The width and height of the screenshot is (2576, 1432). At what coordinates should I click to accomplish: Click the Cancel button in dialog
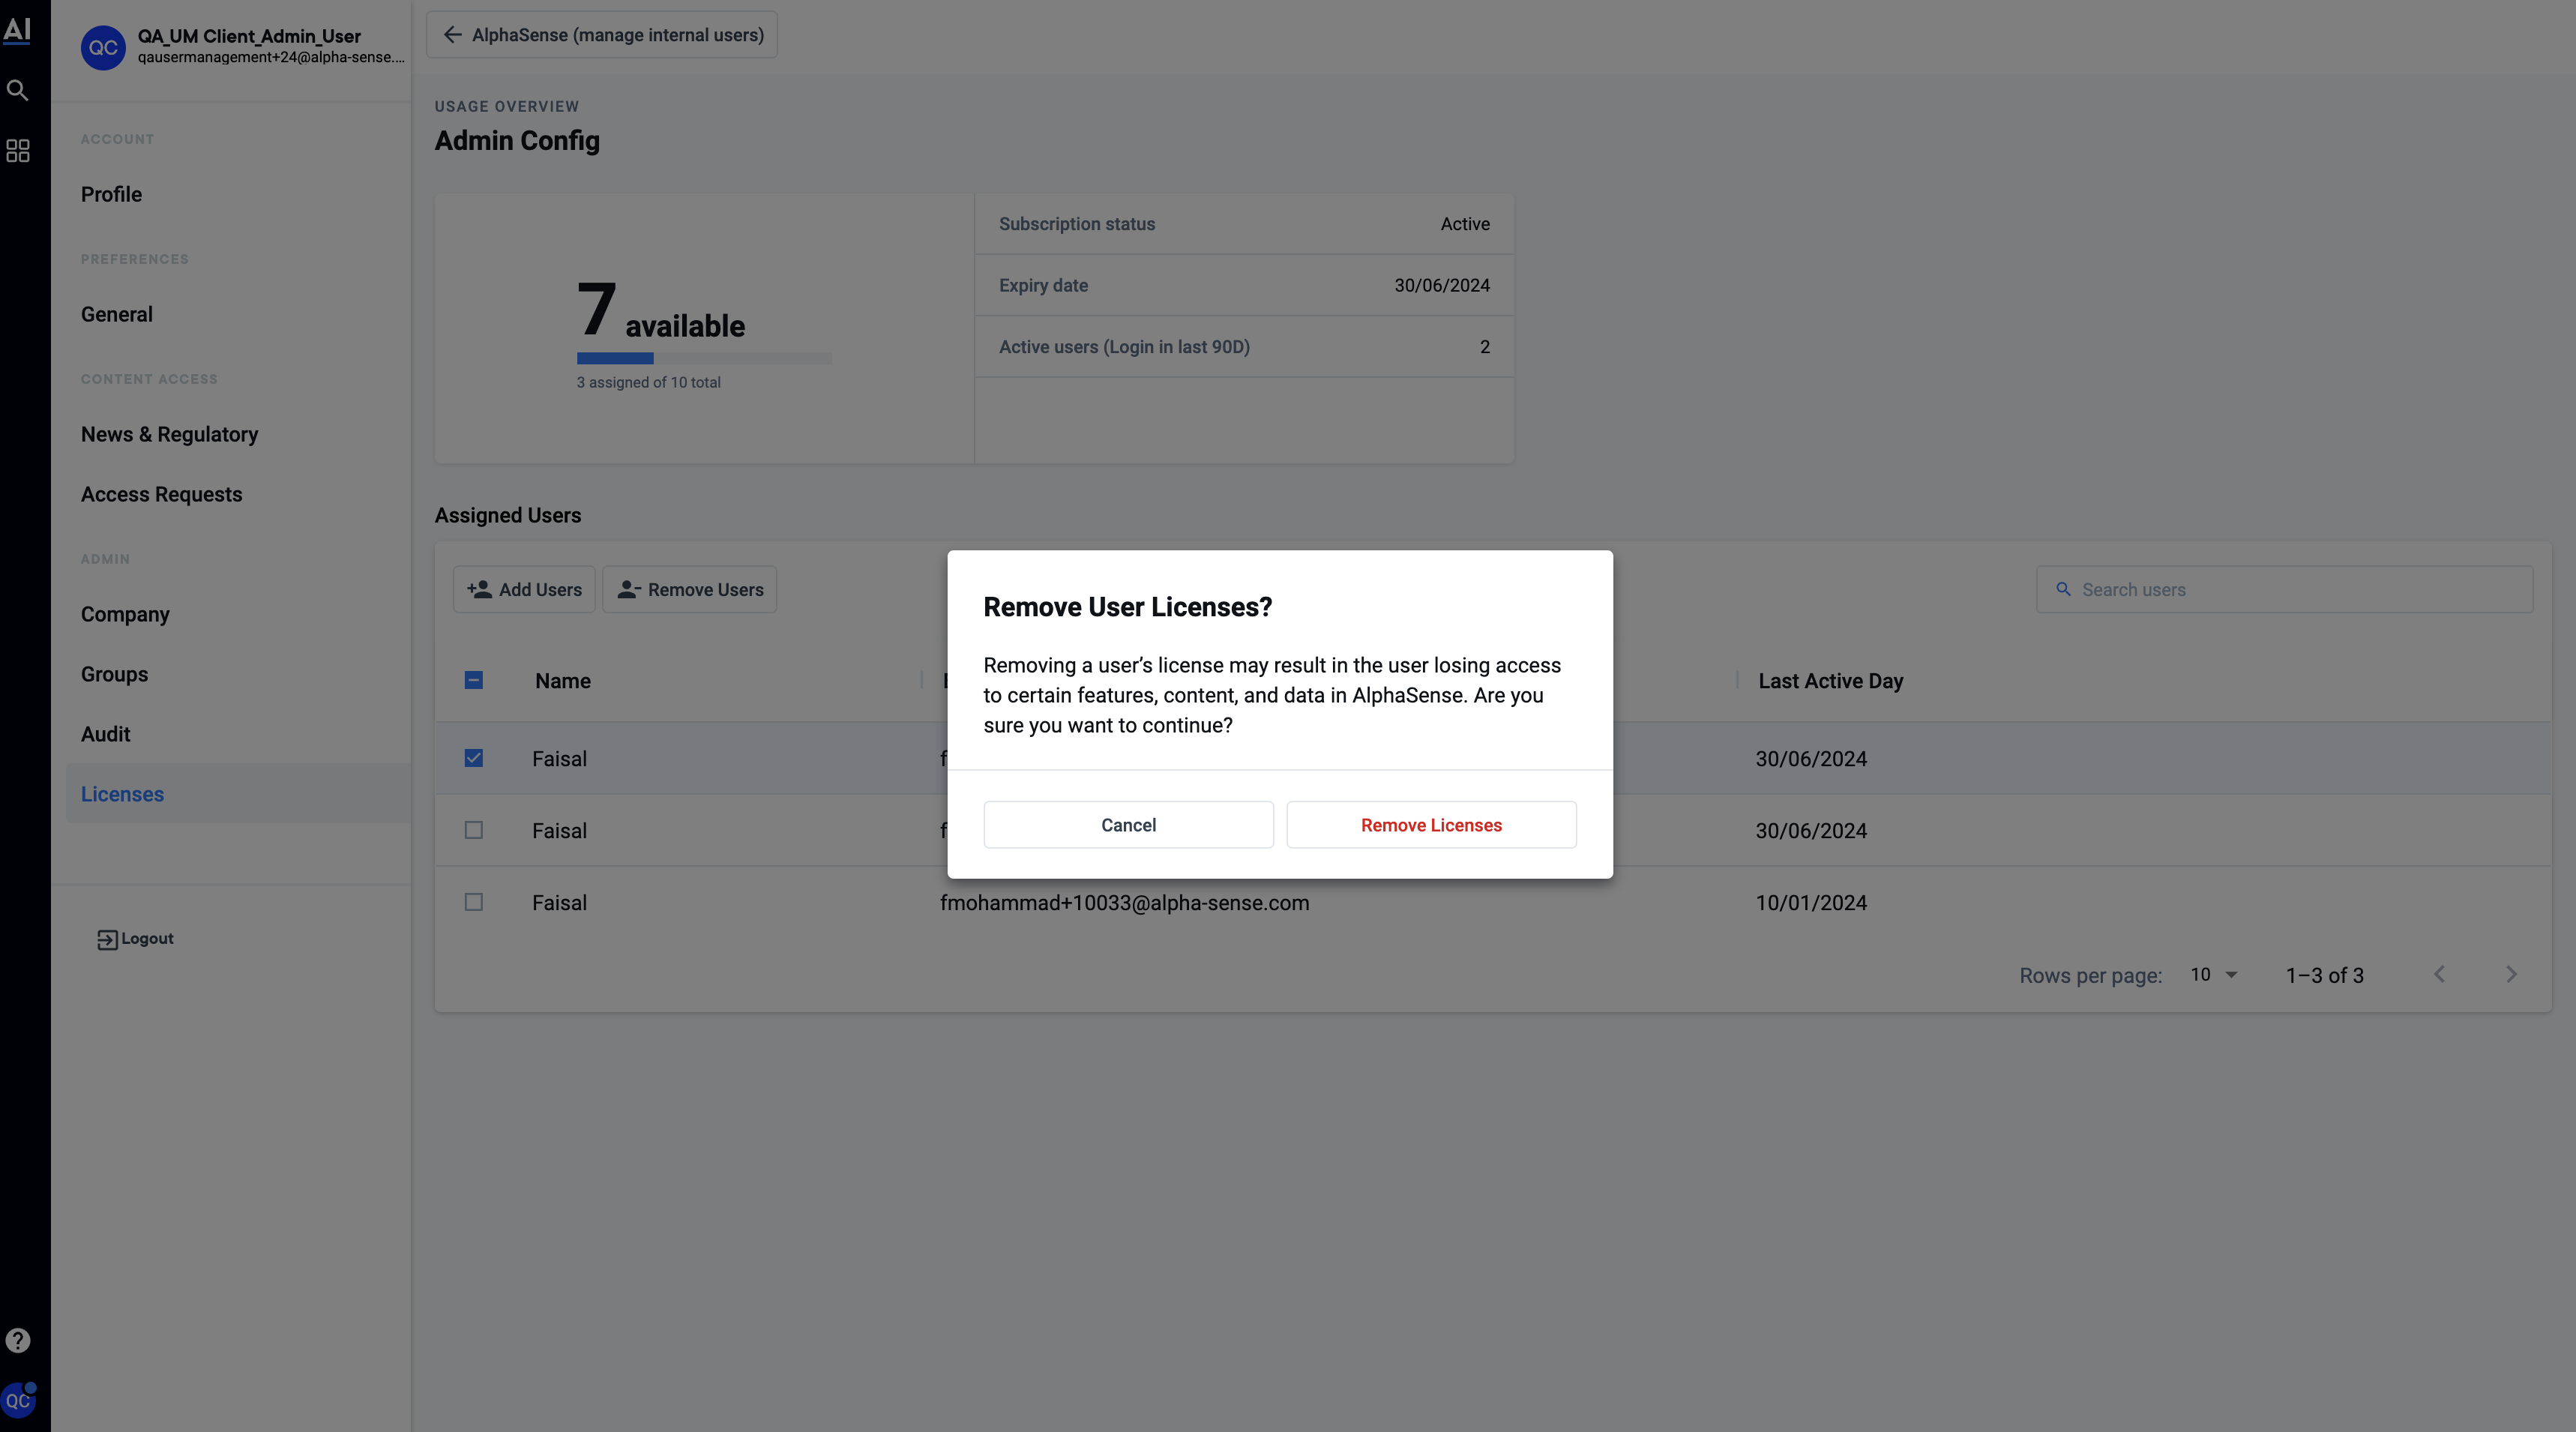[x=1128, y=823]
